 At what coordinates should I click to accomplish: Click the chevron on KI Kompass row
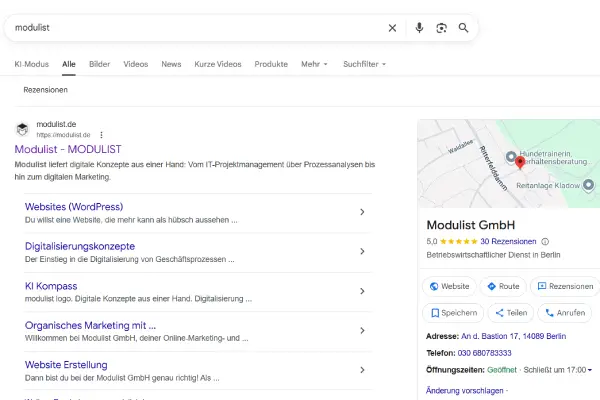(x=362, y=291)
